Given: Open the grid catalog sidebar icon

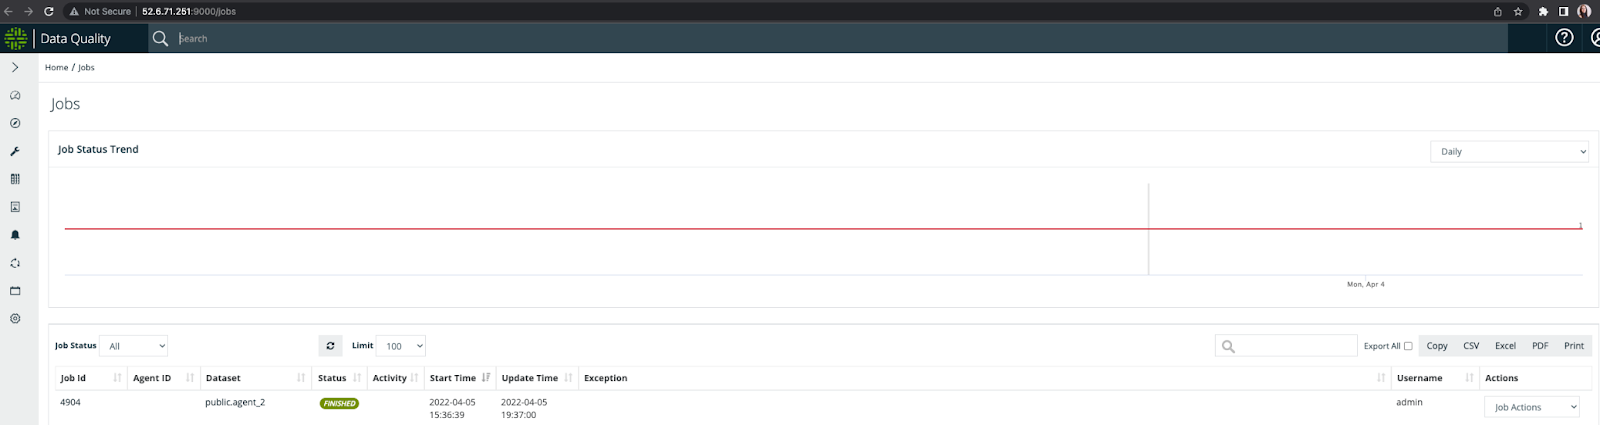Looking at the screenshot, I should [x=15, y=179].
